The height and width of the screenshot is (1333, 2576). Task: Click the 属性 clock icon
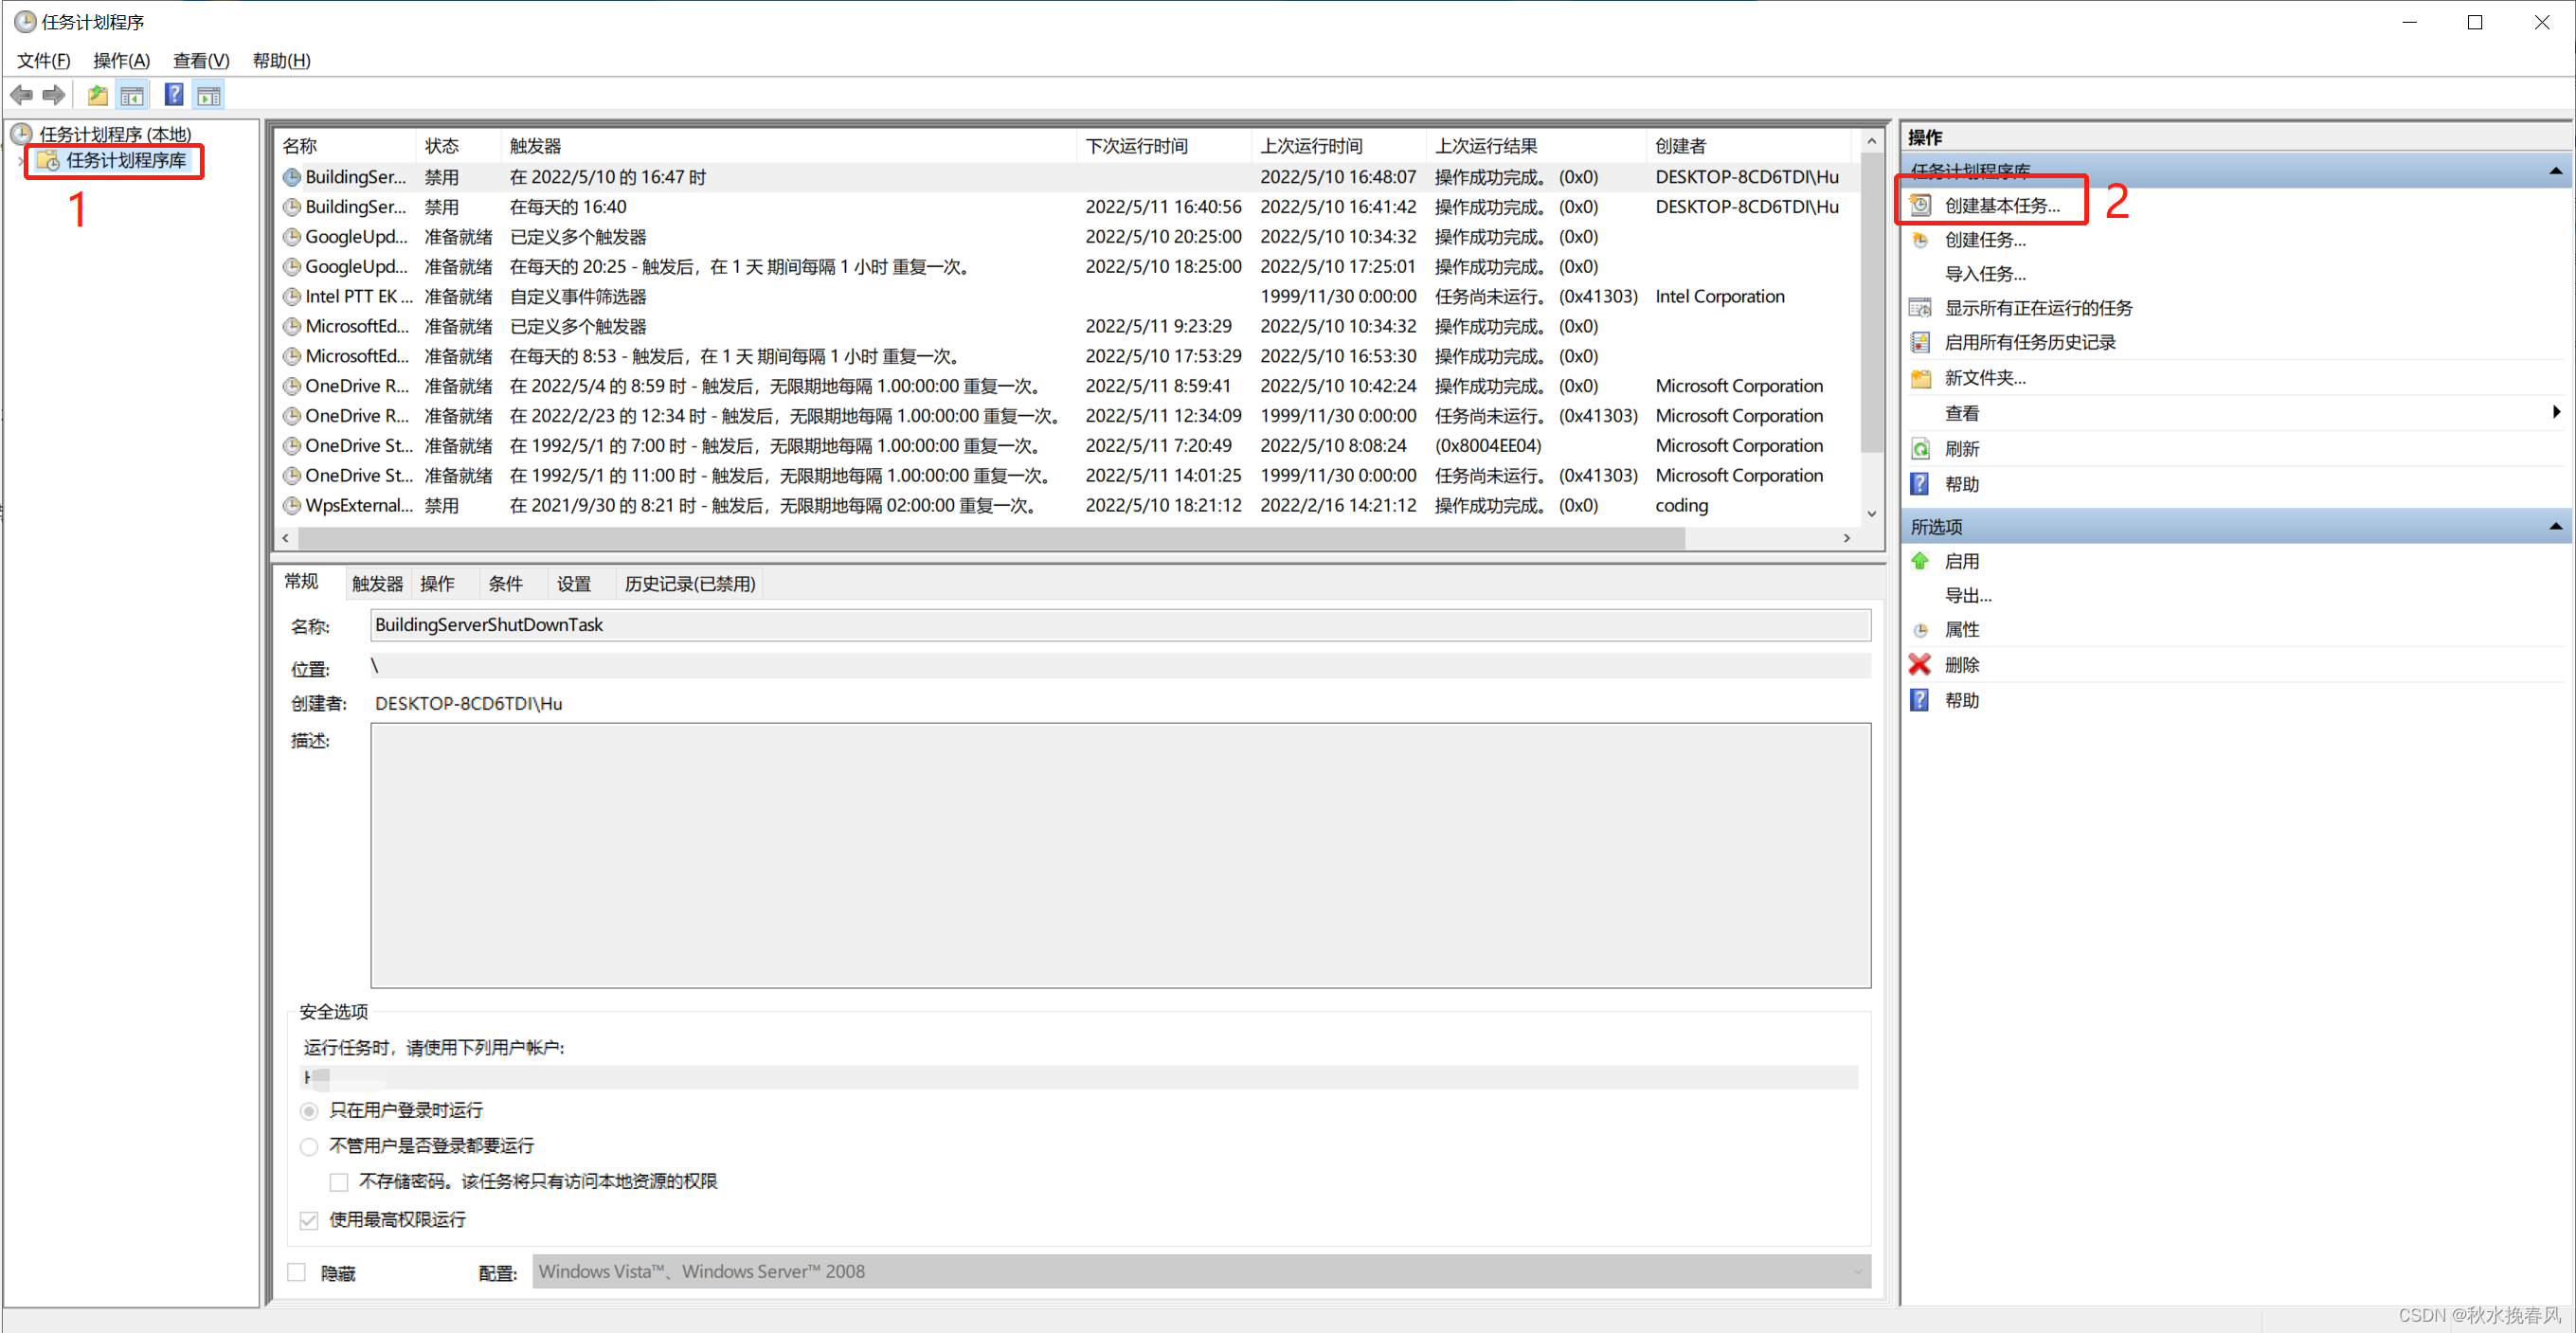tap(1920, 631)
